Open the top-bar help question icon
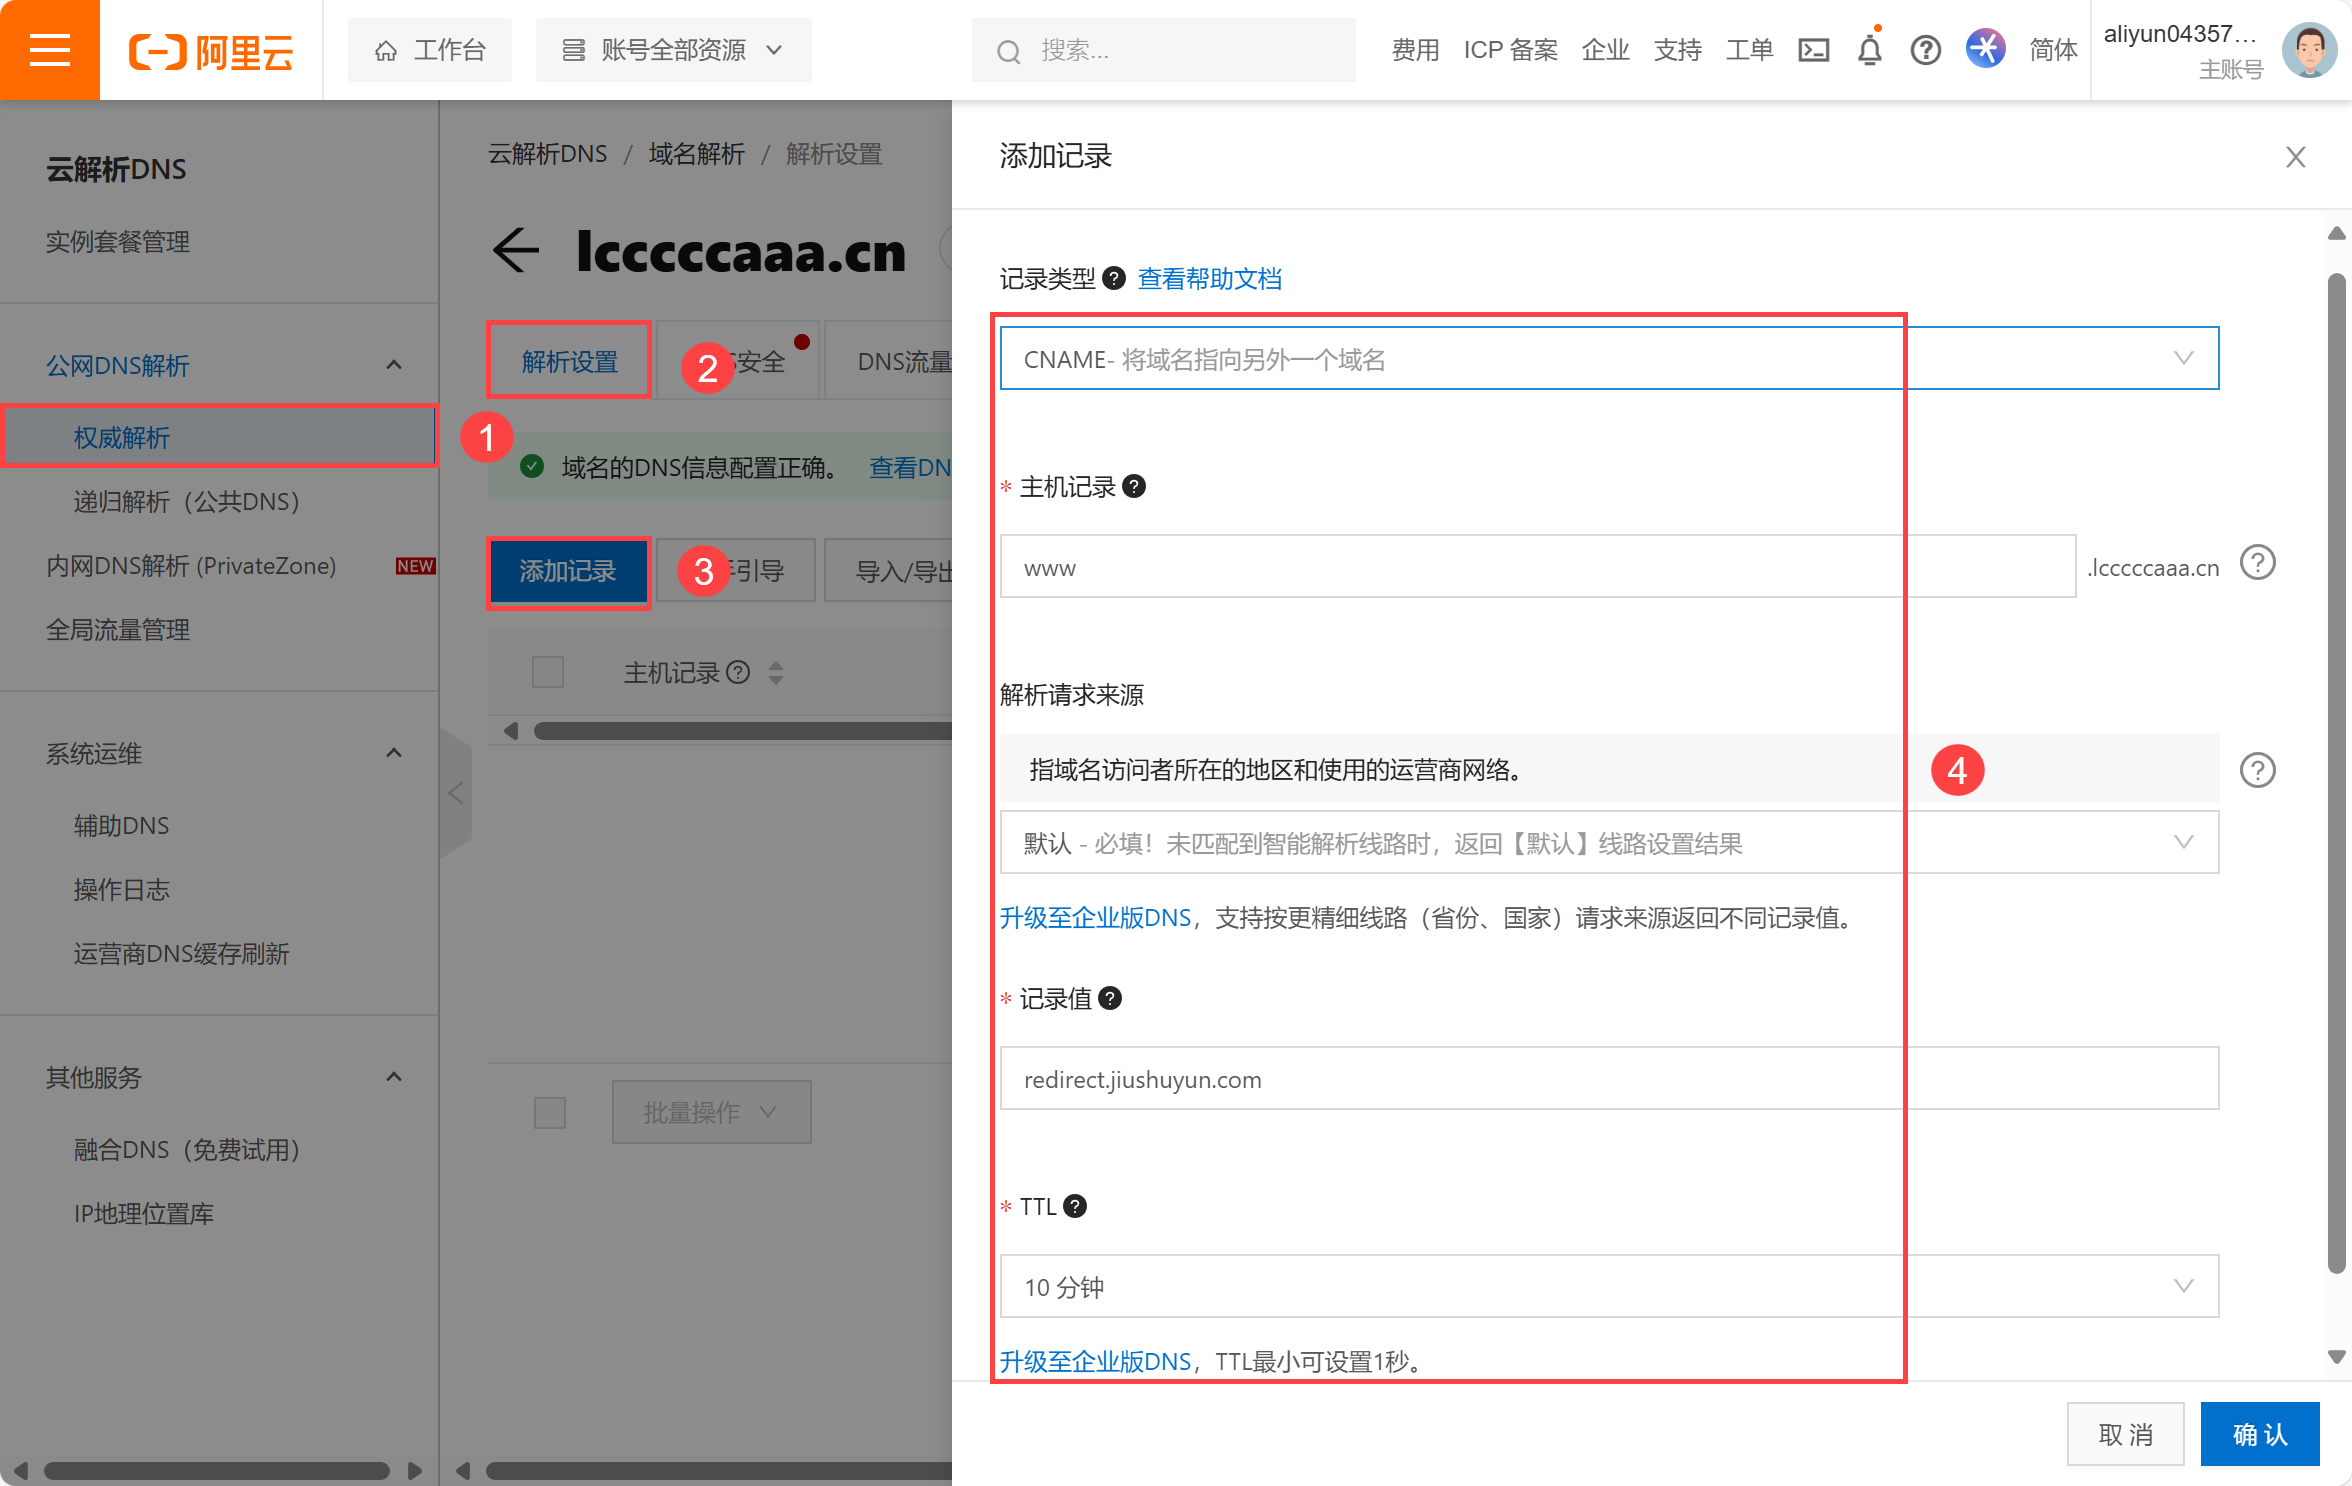The image size is (2352, 1486). point(1926,50)
